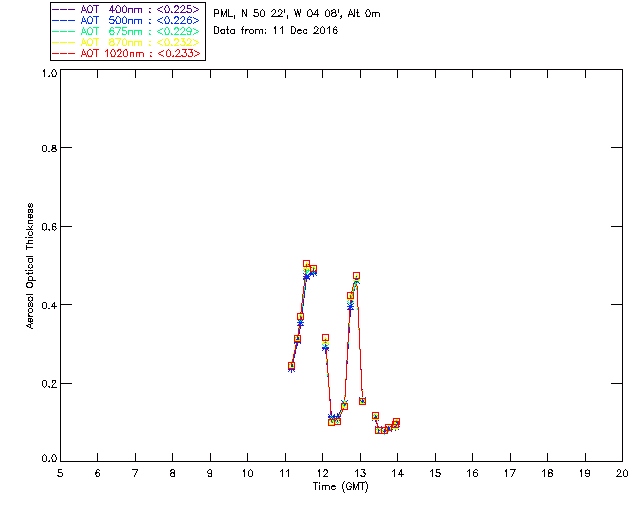Screen dimensions: 640x512
Task: Click the 1.0 y-axis tick label
Action: [x=49, y=73]
